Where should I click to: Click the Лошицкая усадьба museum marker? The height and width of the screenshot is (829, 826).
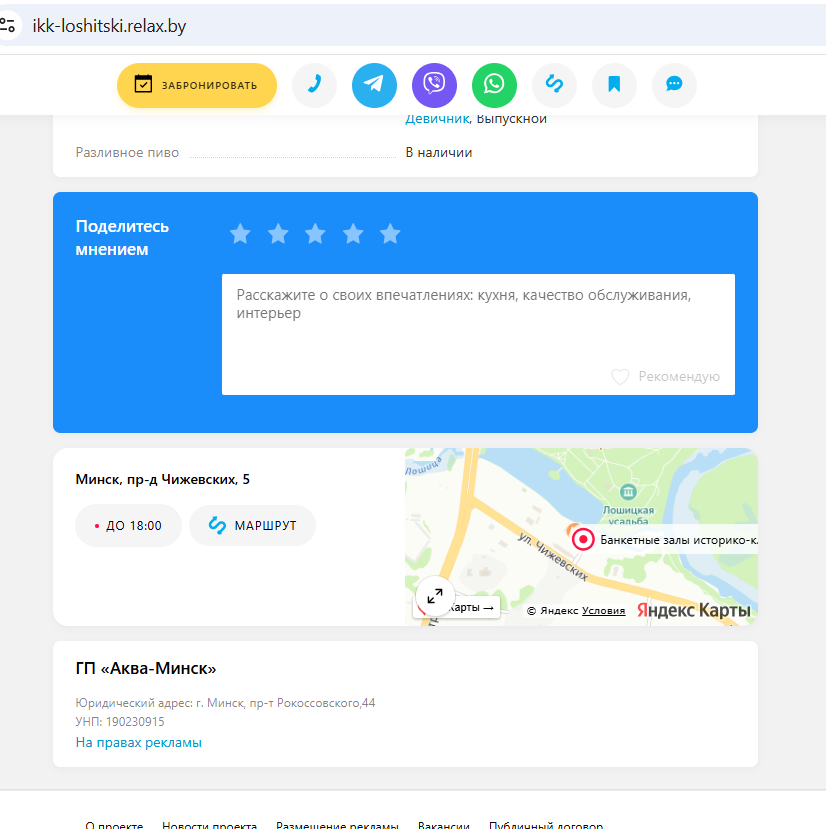point(628,492)
